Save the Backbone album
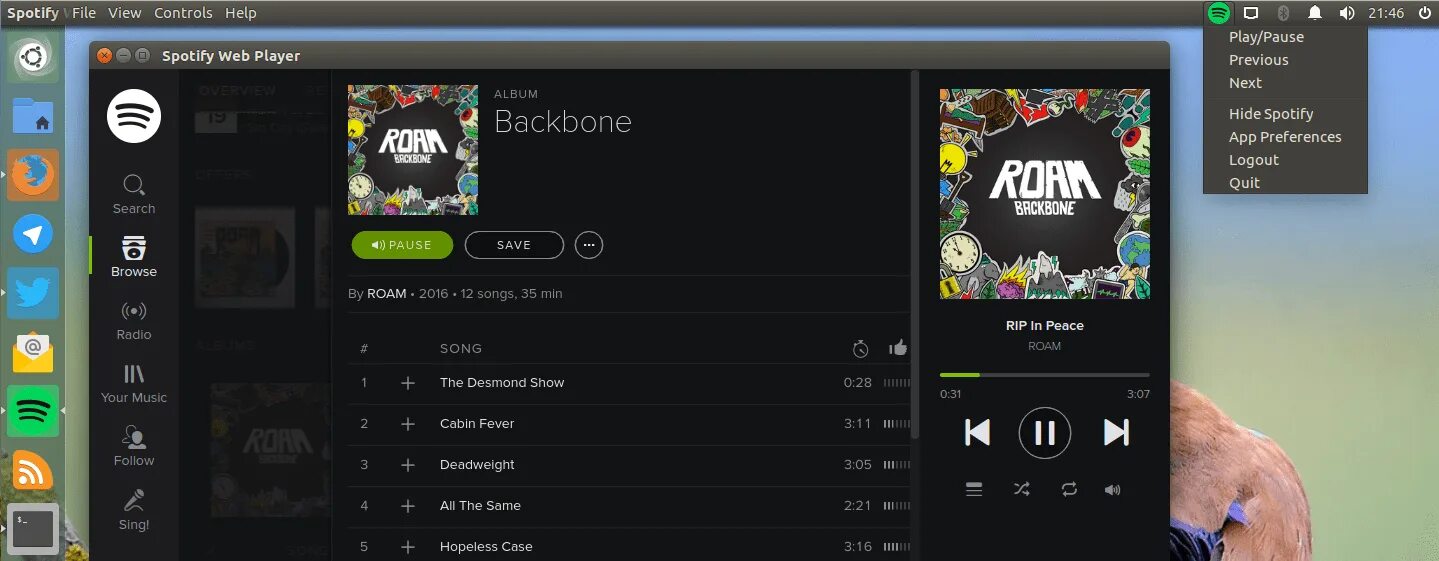Viewport: 1439px width, 561px height. [514, 245]
